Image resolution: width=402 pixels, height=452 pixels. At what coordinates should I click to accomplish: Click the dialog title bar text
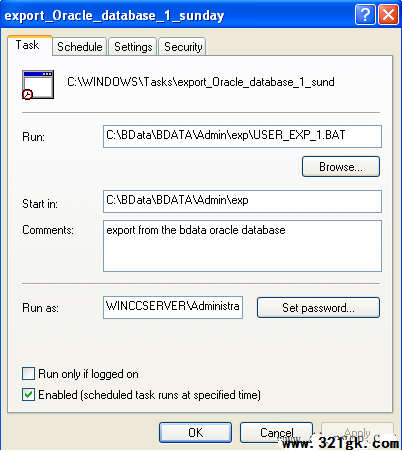click(114, 16)
